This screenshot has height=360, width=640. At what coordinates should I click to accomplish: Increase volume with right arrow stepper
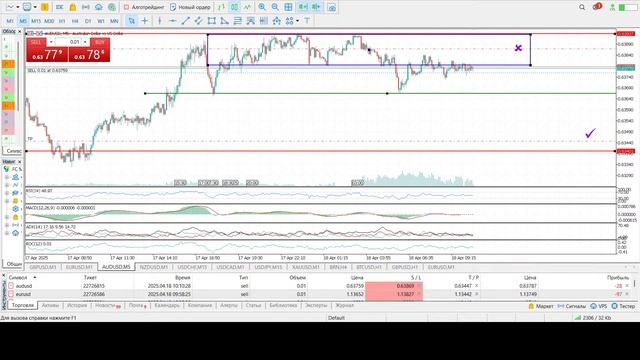(x=85, y=42)
